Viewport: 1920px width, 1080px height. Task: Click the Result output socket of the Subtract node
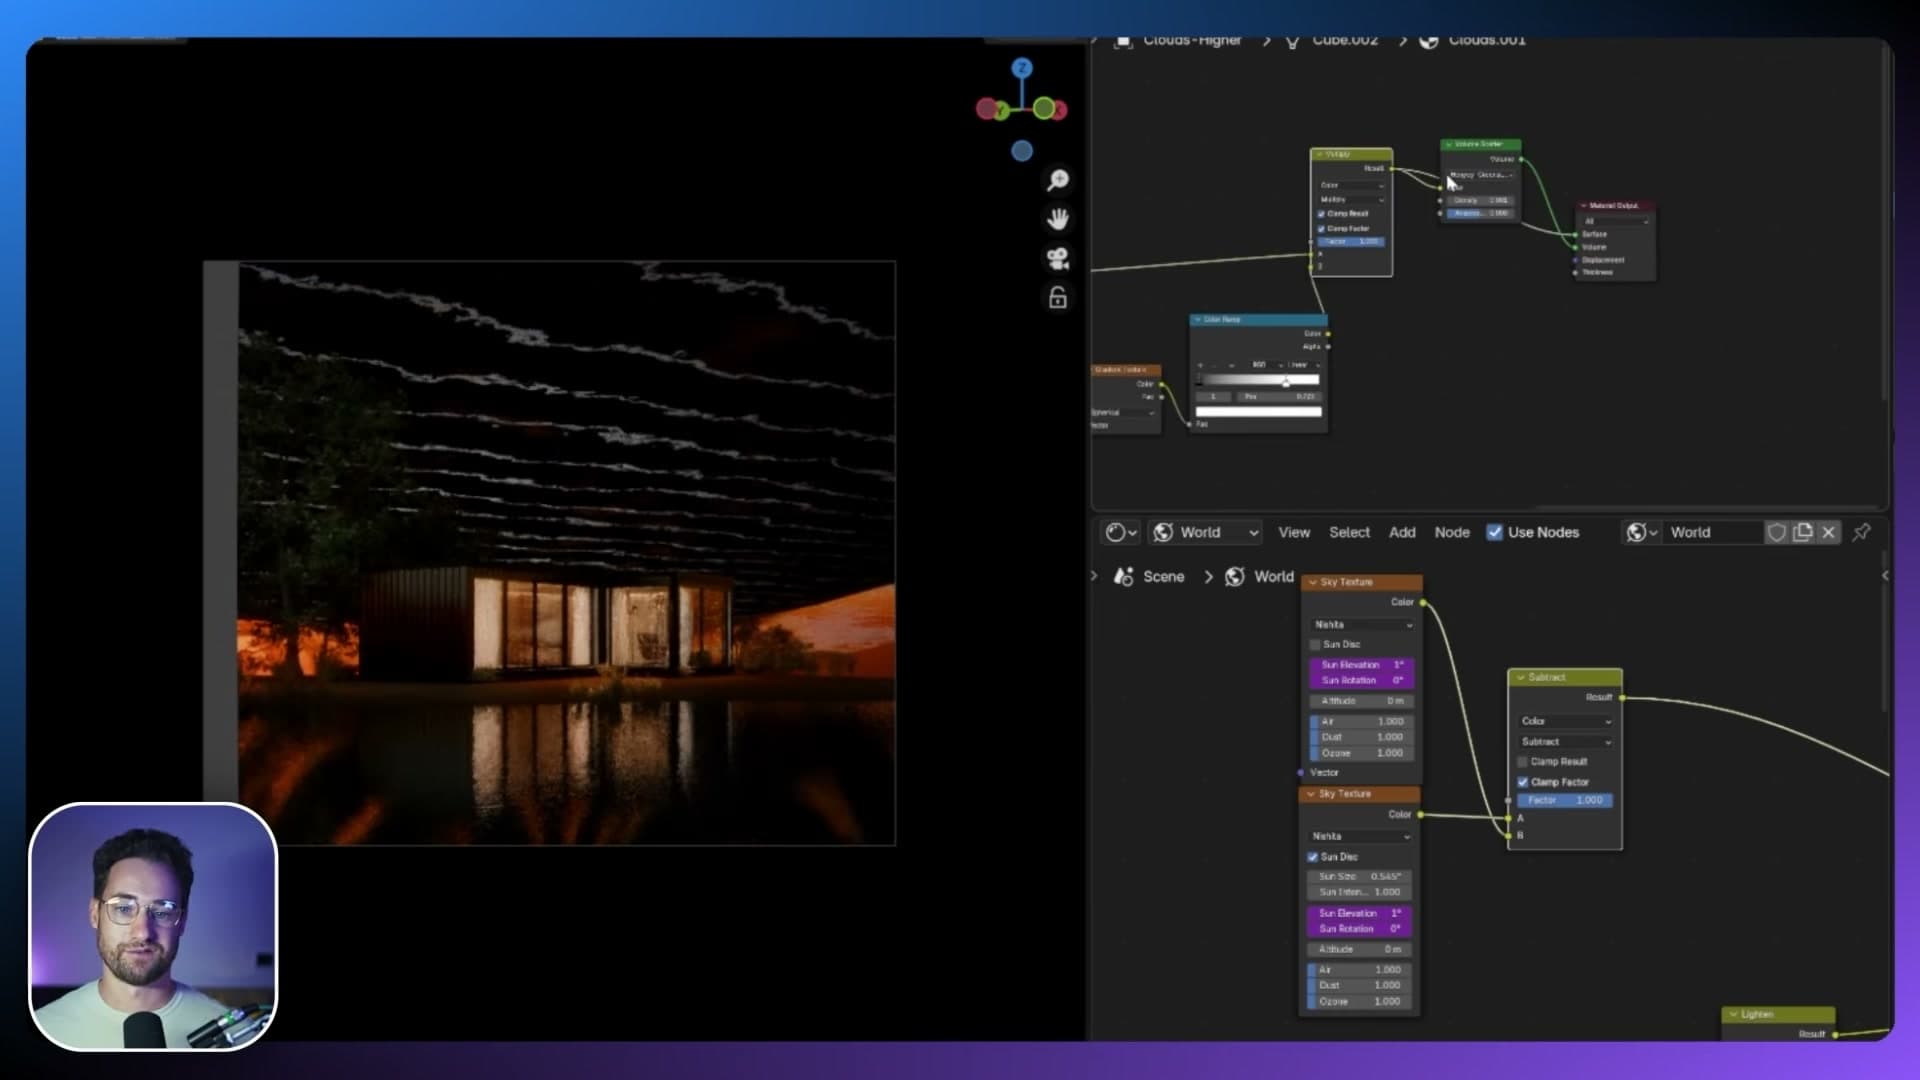[x=1621, y=697]
